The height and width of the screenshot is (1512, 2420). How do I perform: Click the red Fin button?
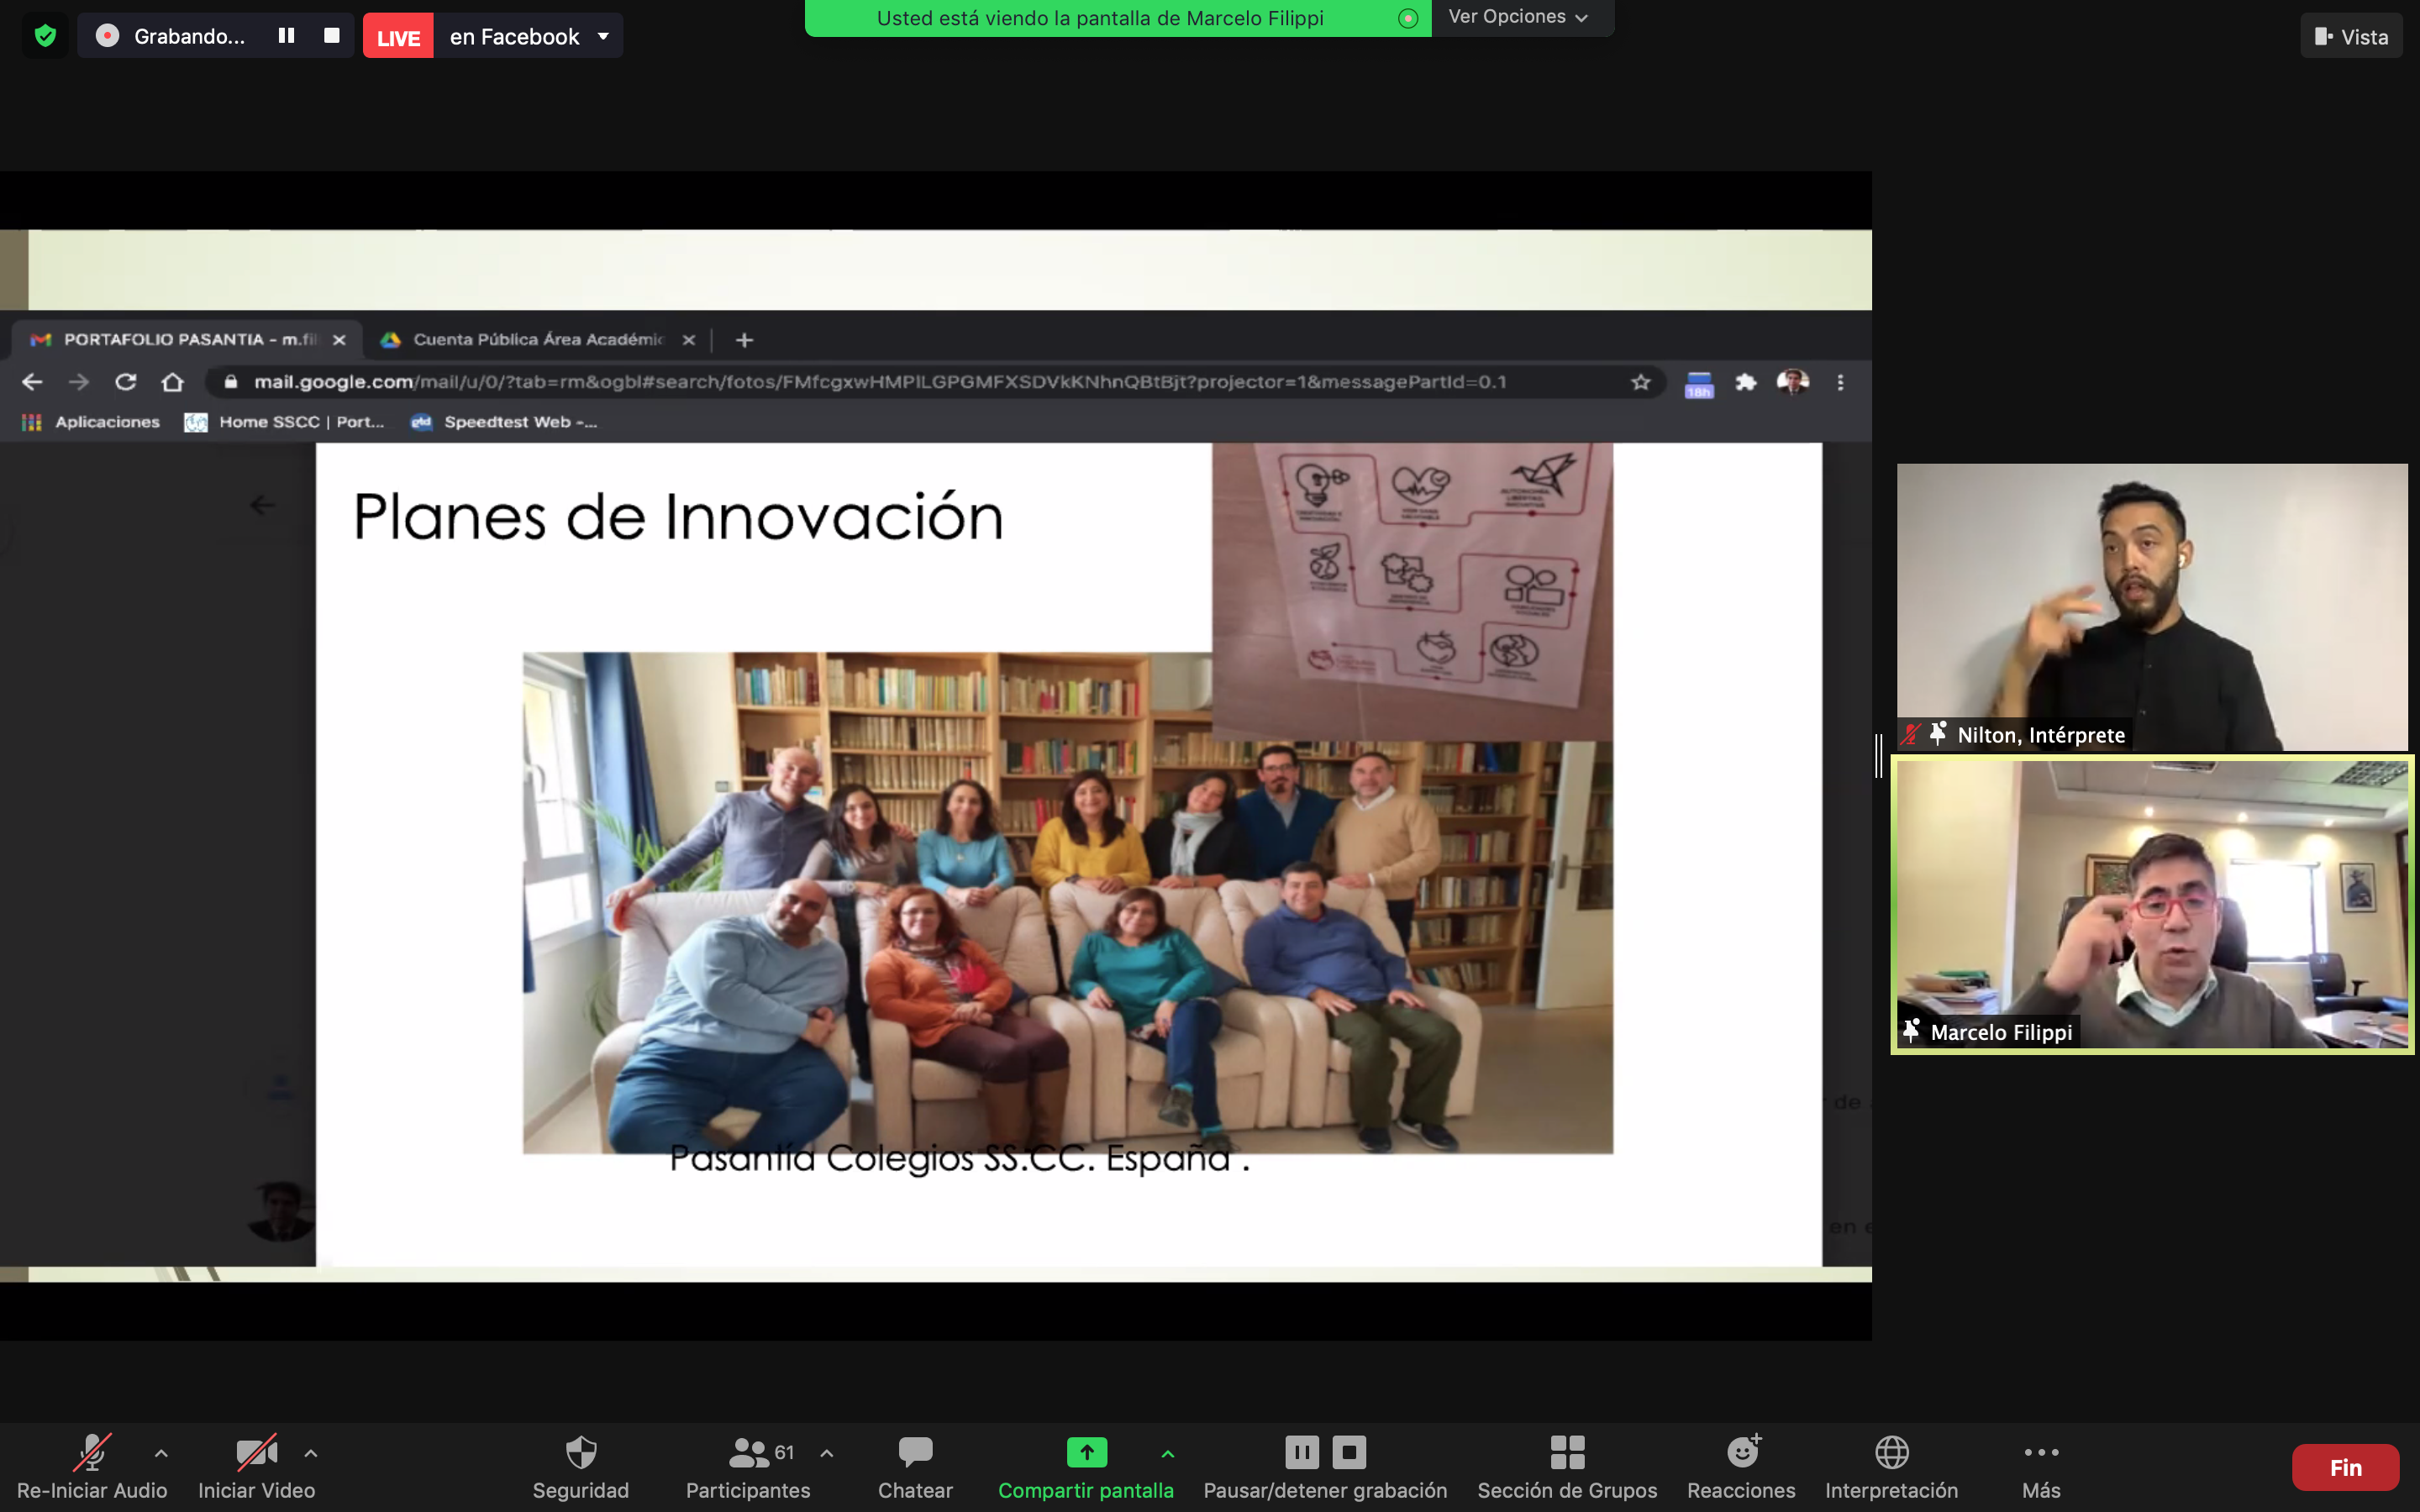(x=2344, y=1467)
